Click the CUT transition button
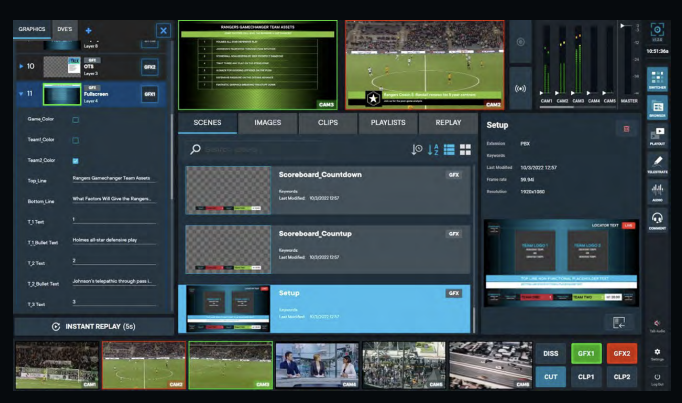This screenshot has width=682, height=403. 552,376
